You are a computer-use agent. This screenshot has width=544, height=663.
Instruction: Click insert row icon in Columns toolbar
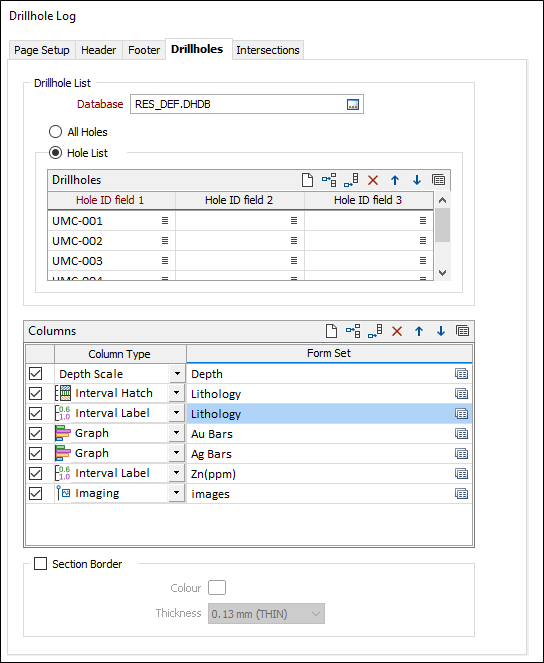pyautogui.click(x=353, y=331)
